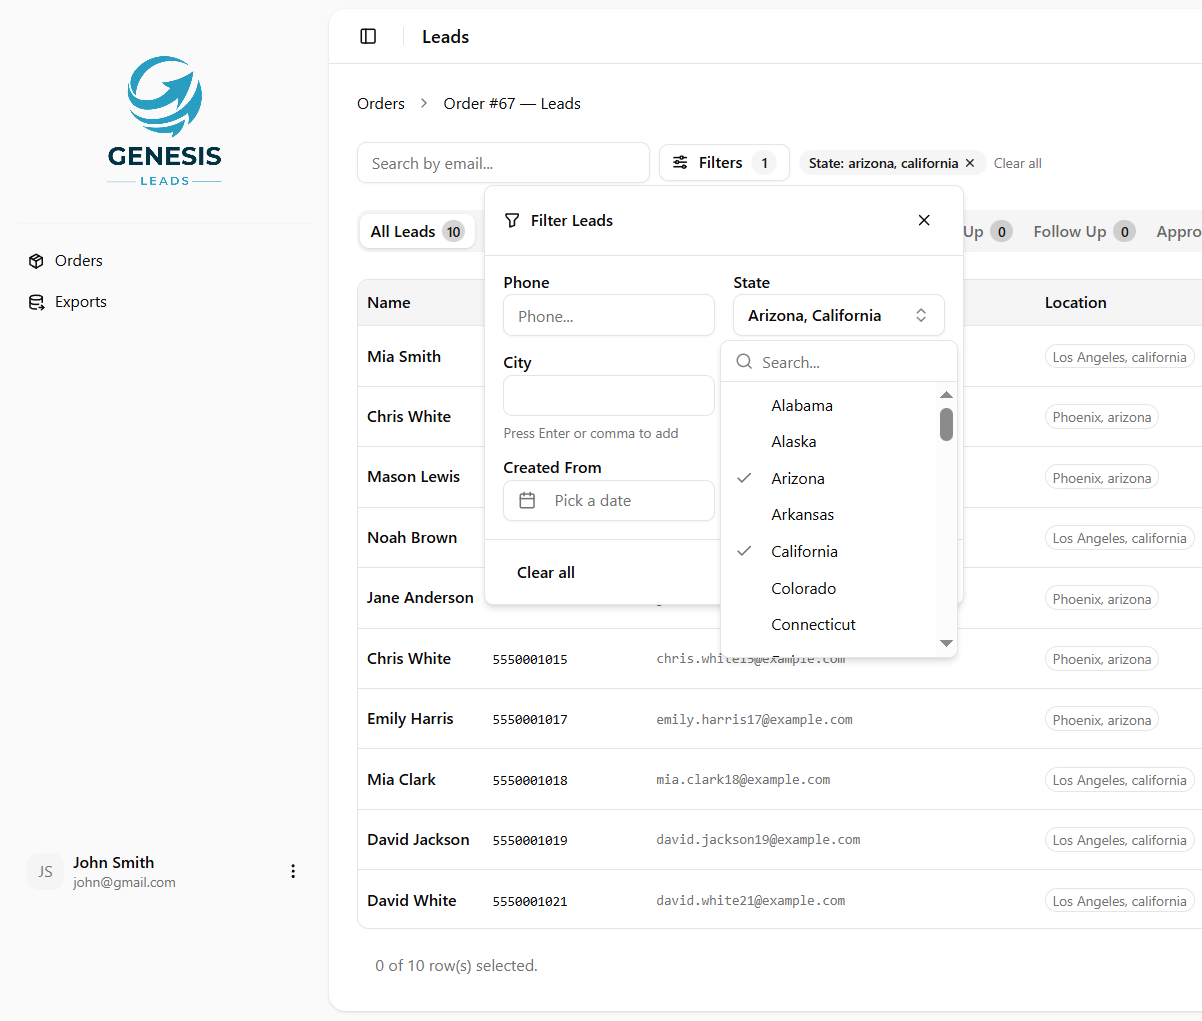1202x1021 pixels.
Task: Click the state list scrollbar thumb
Action: (946, 424)
